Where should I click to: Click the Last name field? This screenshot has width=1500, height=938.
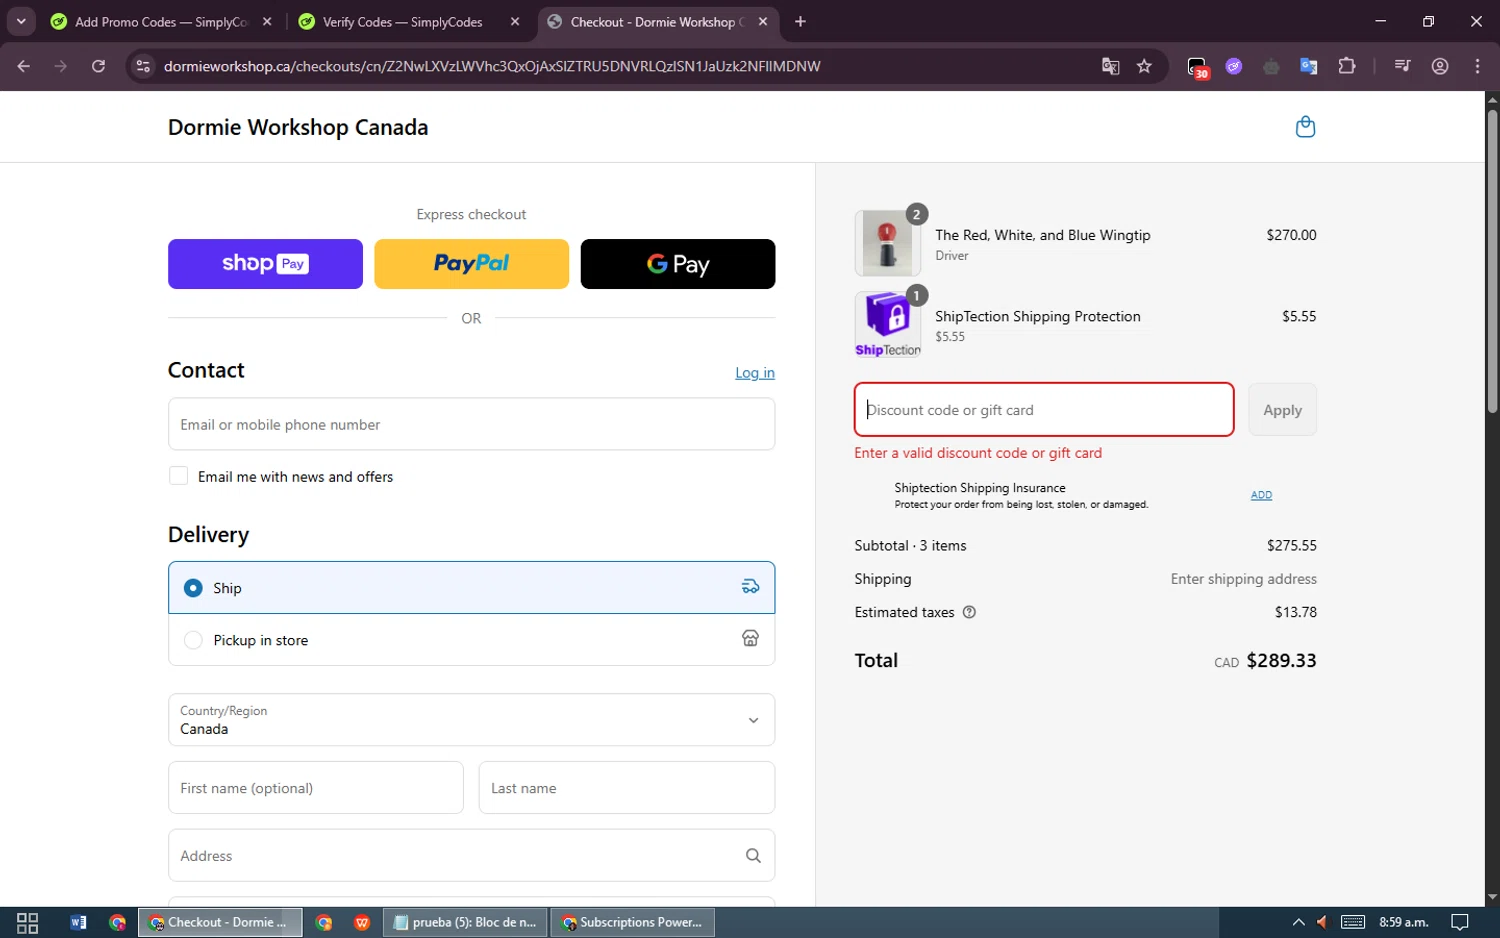627,788
